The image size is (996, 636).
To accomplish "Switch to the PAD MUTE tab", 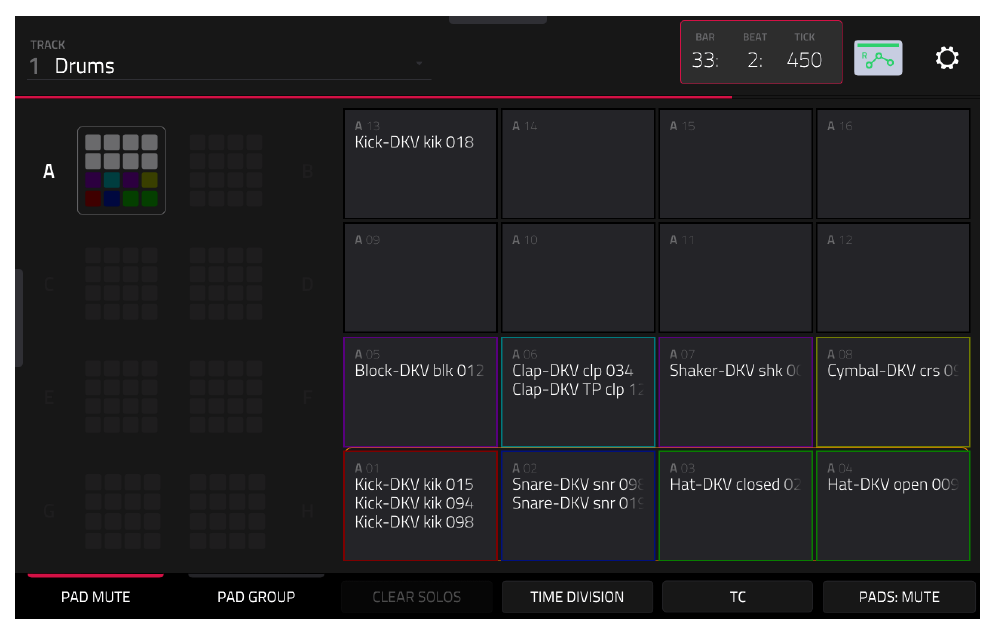I will 95,597.
